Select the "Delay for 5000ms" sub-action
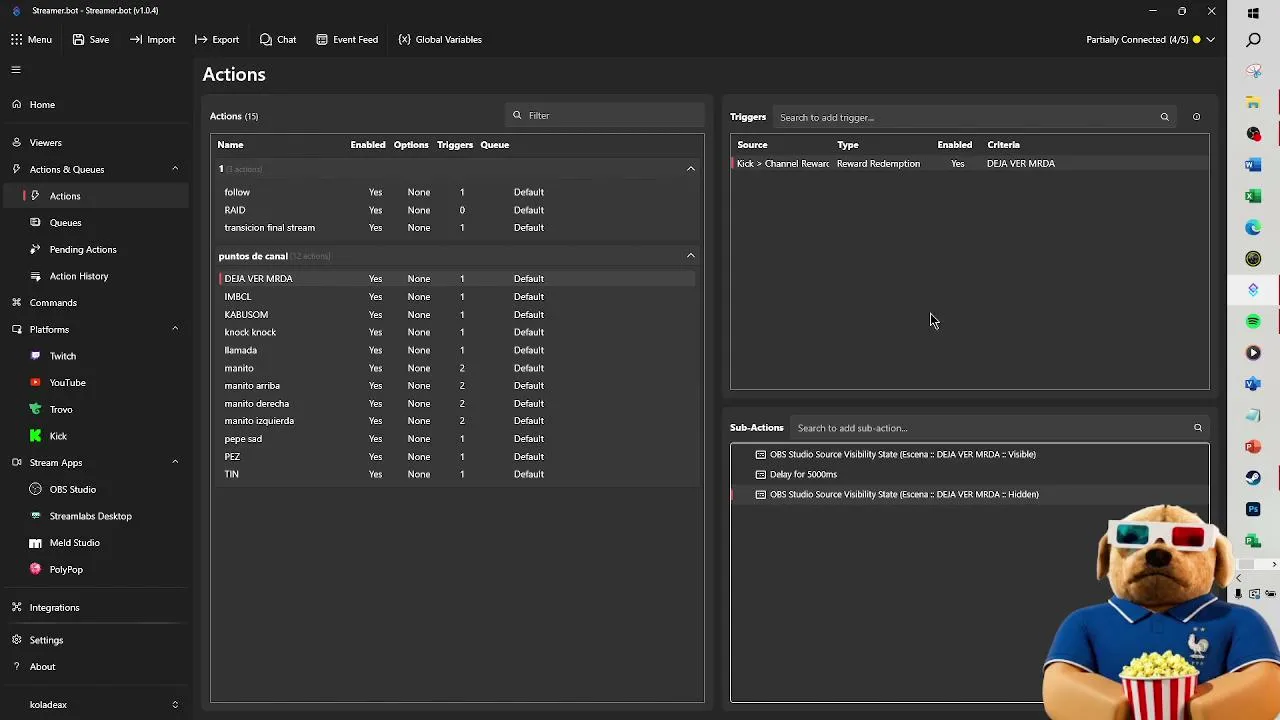The width and height of the screenshot is (1280, 720). pyautogui.click(x=969, y=474)
